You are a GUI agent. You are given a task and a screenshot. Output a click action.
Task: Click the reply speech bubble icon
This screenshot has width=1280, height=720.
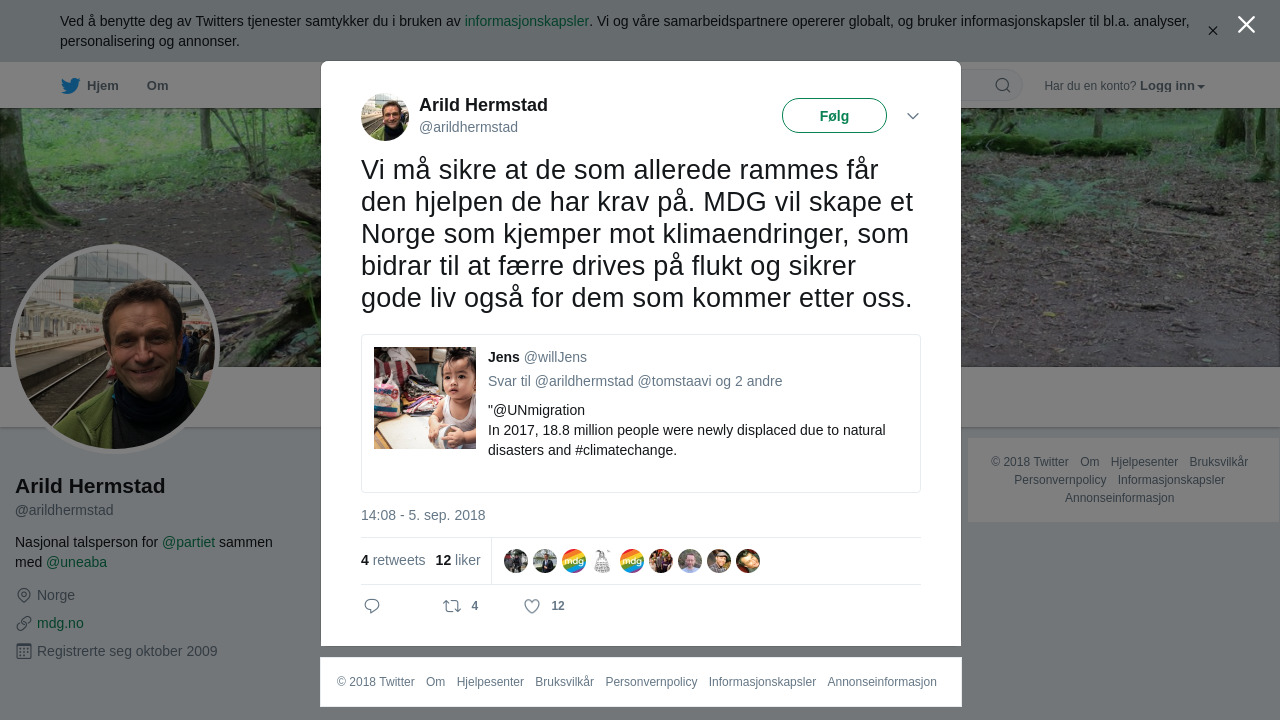click(372, 606)
